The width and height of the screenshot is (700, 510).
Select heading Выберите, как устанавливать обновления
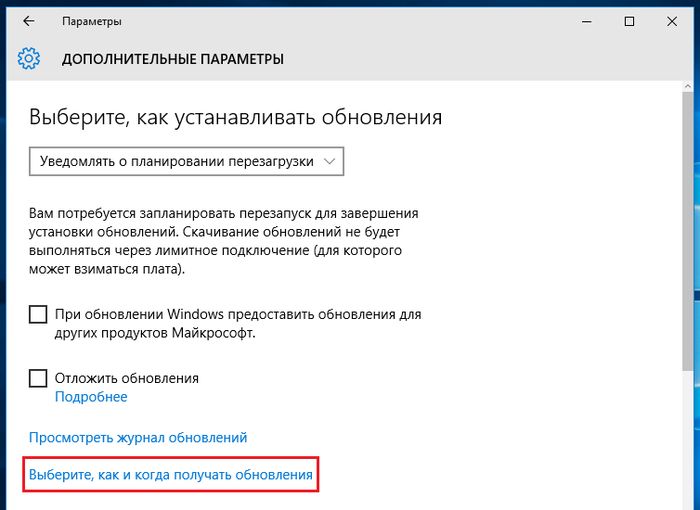click(235, 117)
